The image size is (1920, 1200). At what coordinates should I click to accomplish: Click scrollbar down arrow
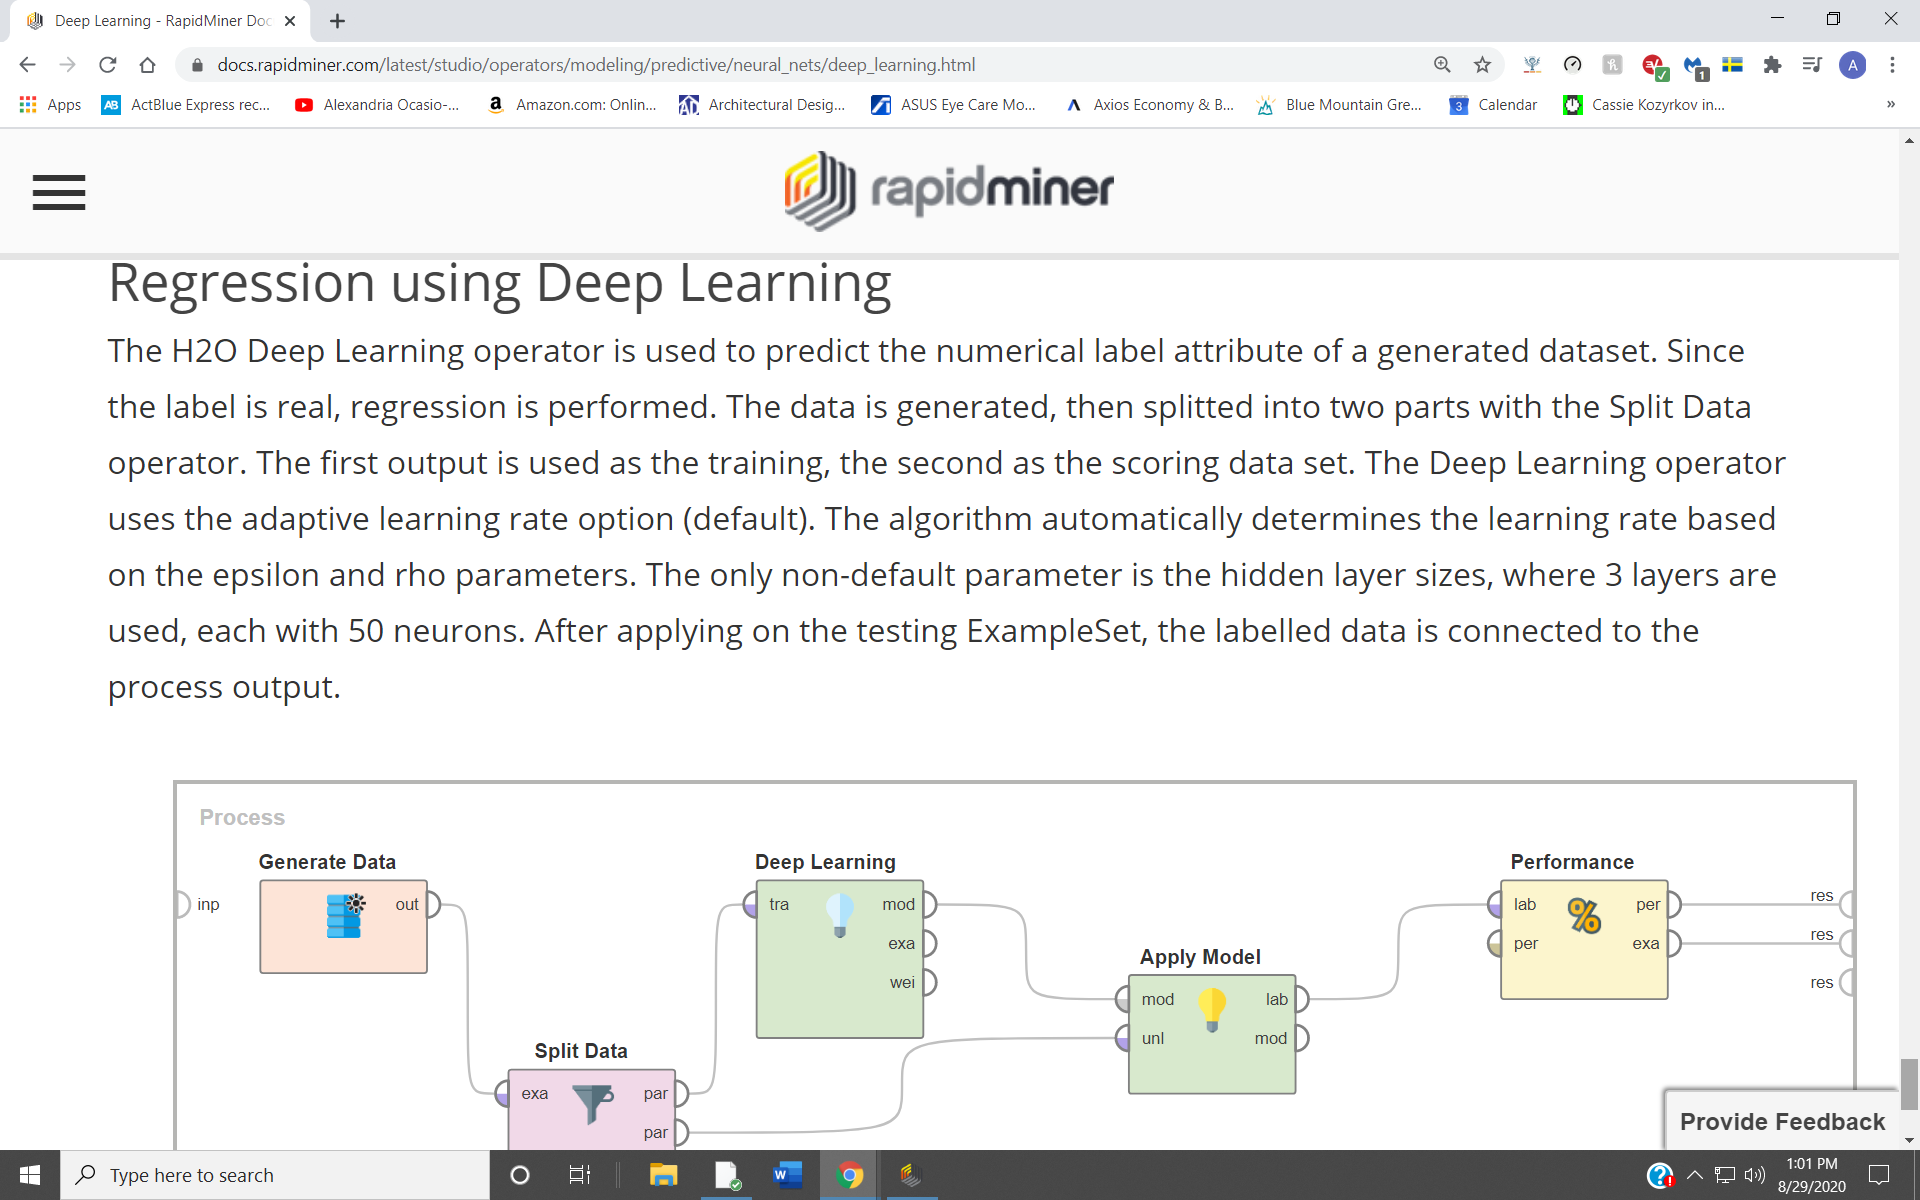pos(1909,1140)
